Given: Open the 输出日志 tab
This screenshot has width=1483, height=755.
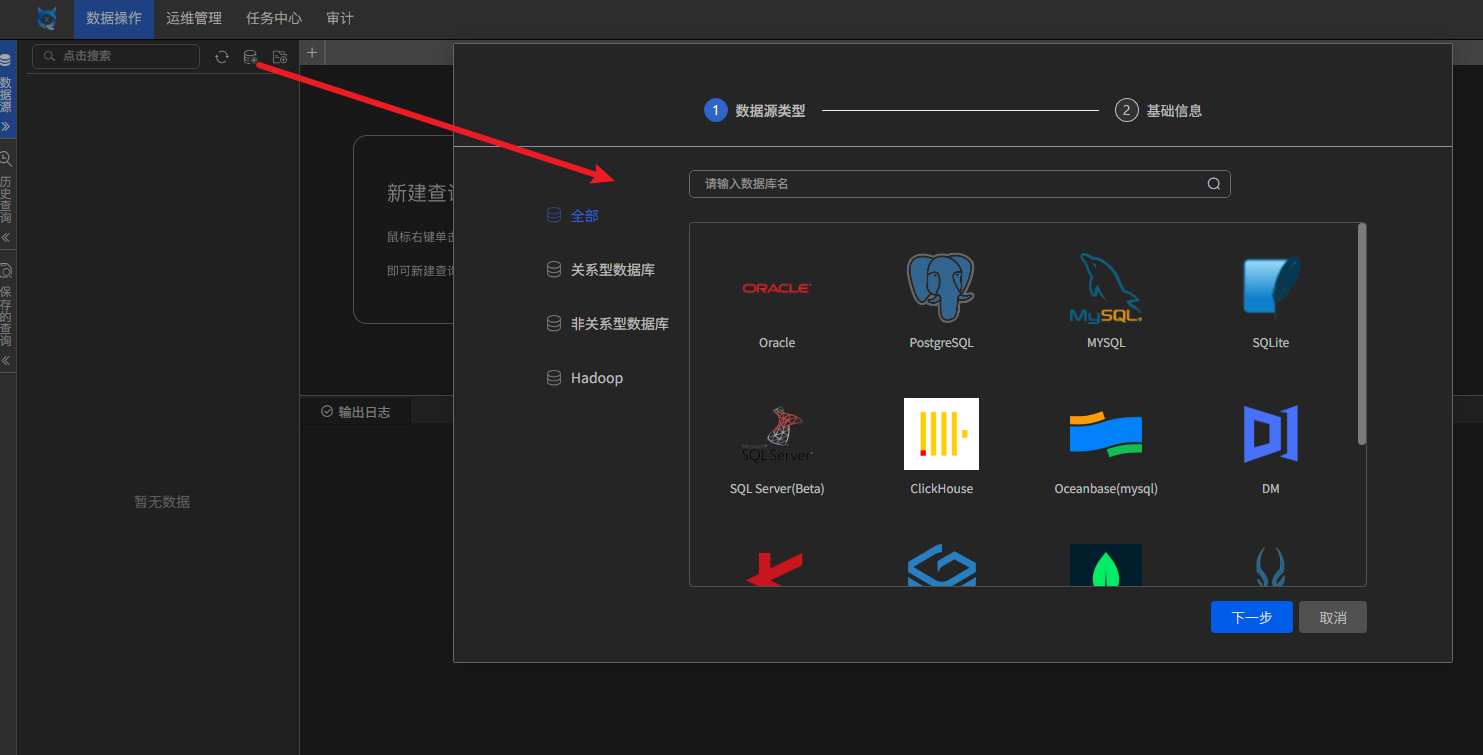Looking at the screenshot, I should click(x=355, y=412).
